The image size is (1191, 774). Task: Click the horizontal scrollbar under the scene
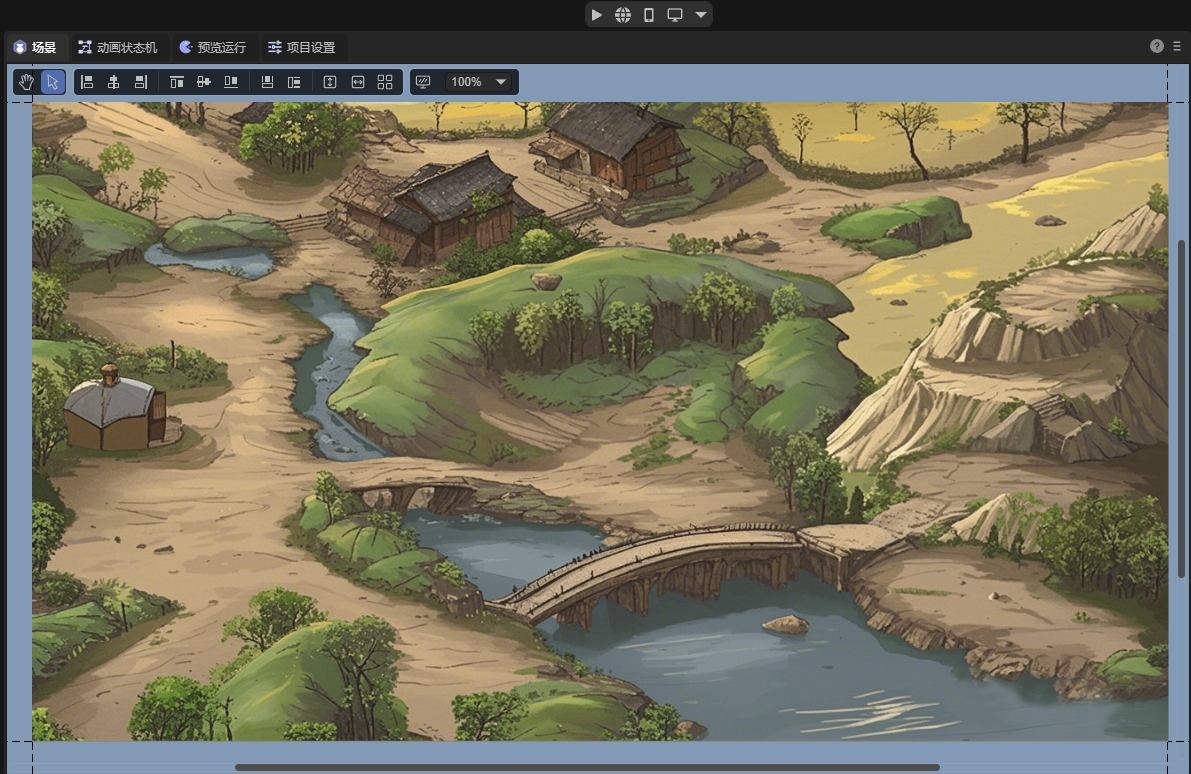(x=587, y=768)
